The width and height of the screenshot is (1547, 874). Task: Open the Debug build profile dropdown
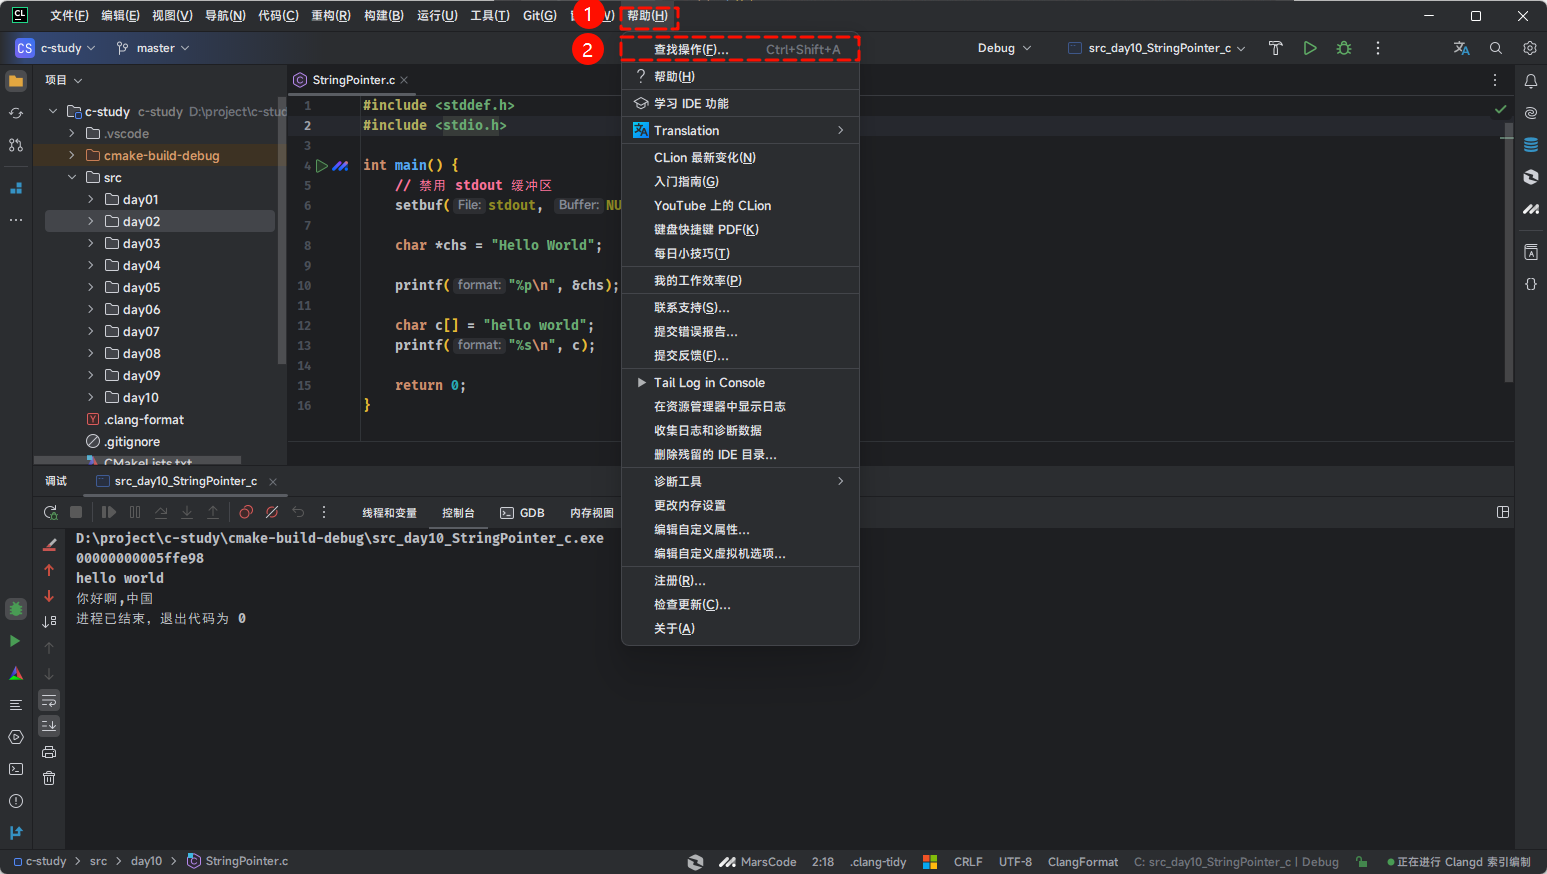tap(1004, 48)
